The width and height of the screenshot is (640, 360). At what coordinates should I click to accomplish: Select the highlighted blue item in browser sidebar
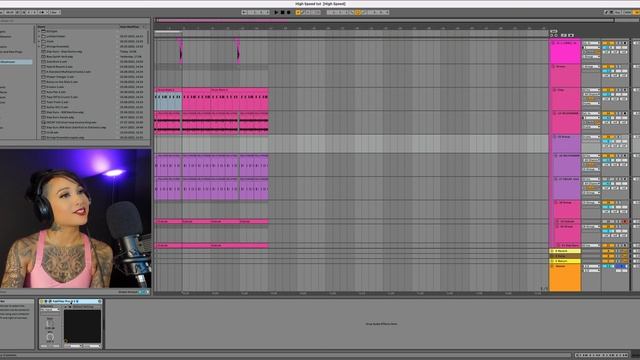[16, 62]
